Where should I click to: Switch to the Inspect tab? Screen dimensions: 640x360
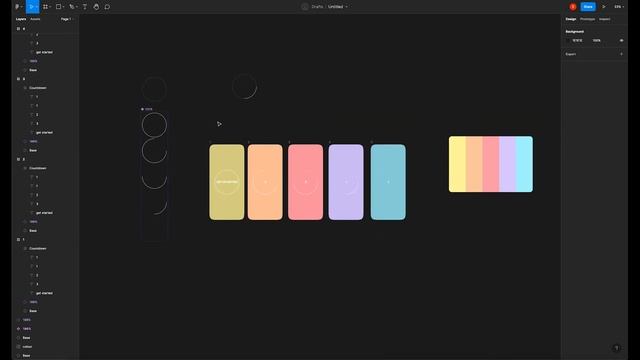pyautogui.click(x=604, y=19)
